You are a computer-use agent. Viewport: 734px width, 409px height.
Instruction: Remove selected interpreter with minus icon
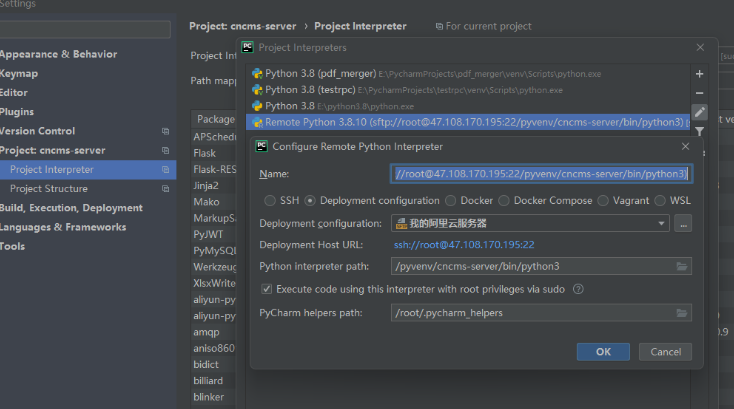[x=699, y=93]
